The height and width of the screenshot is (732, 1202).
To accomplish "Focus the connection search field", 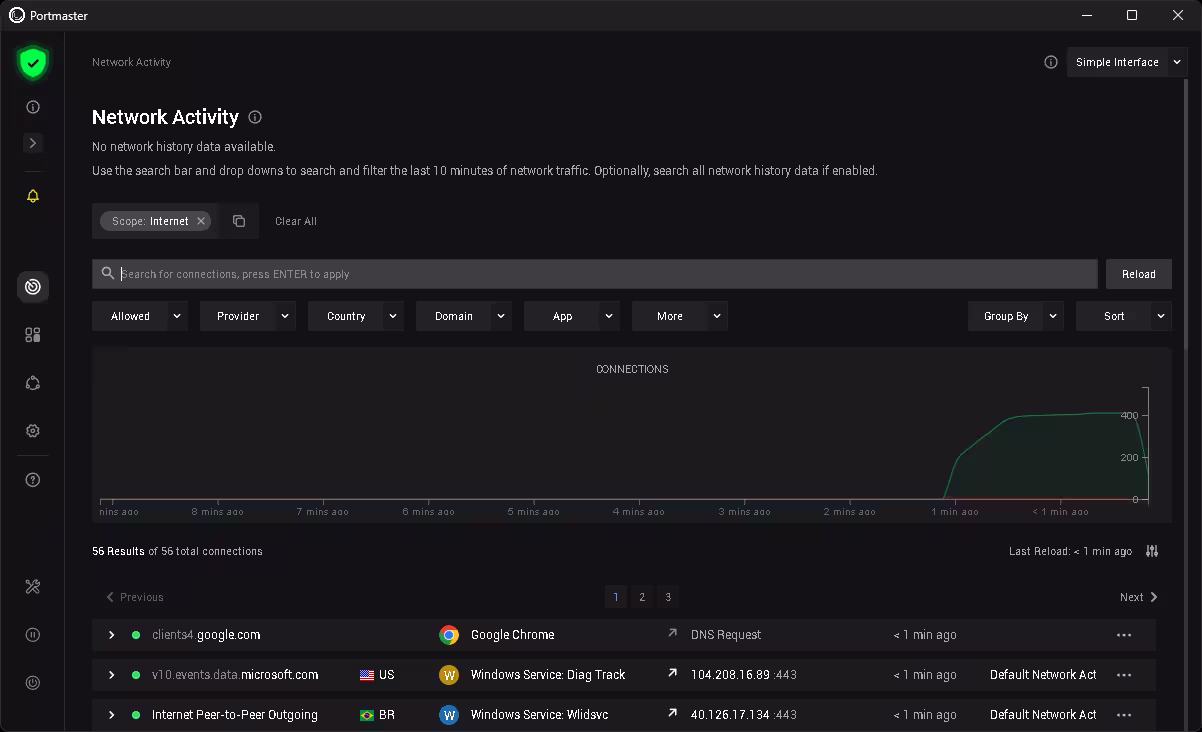I will (x=595, y=274).
